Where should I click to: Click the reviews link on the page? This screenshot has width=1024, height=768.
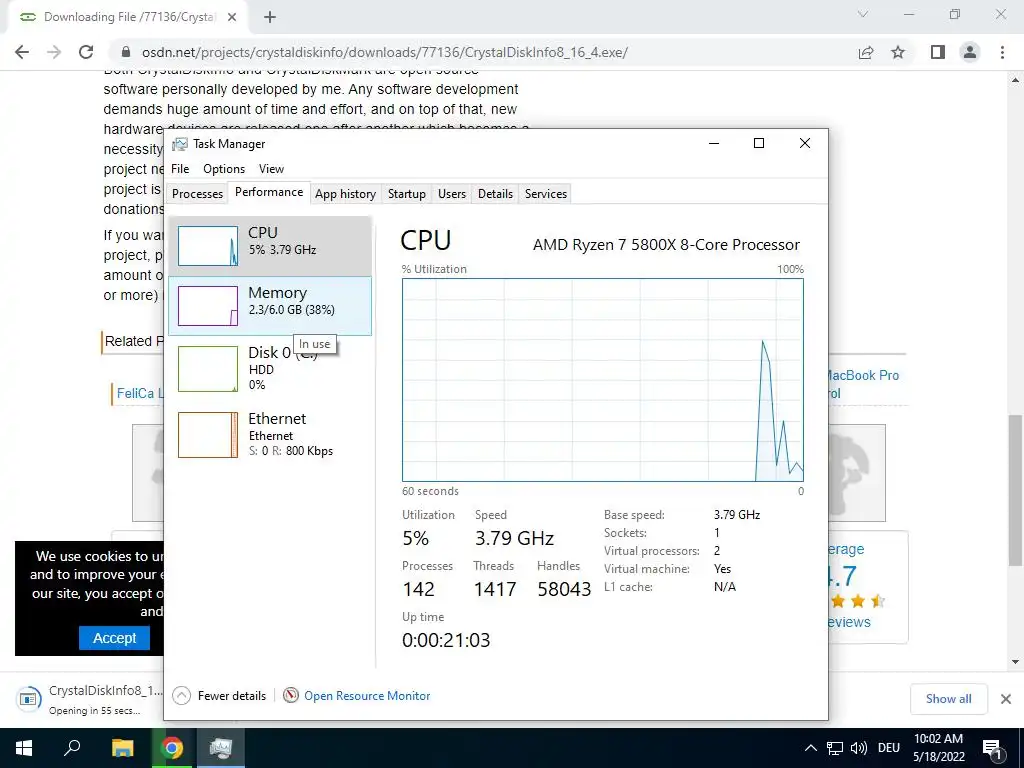tap(849, 622)
